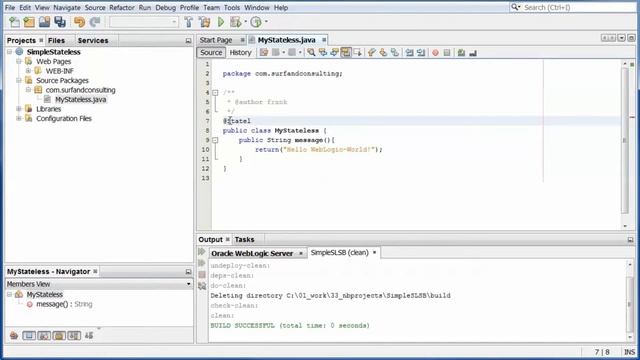Screen dimensions: 640x360
Task: Expand the Configuration Files node
Action: tap(19, 118)
